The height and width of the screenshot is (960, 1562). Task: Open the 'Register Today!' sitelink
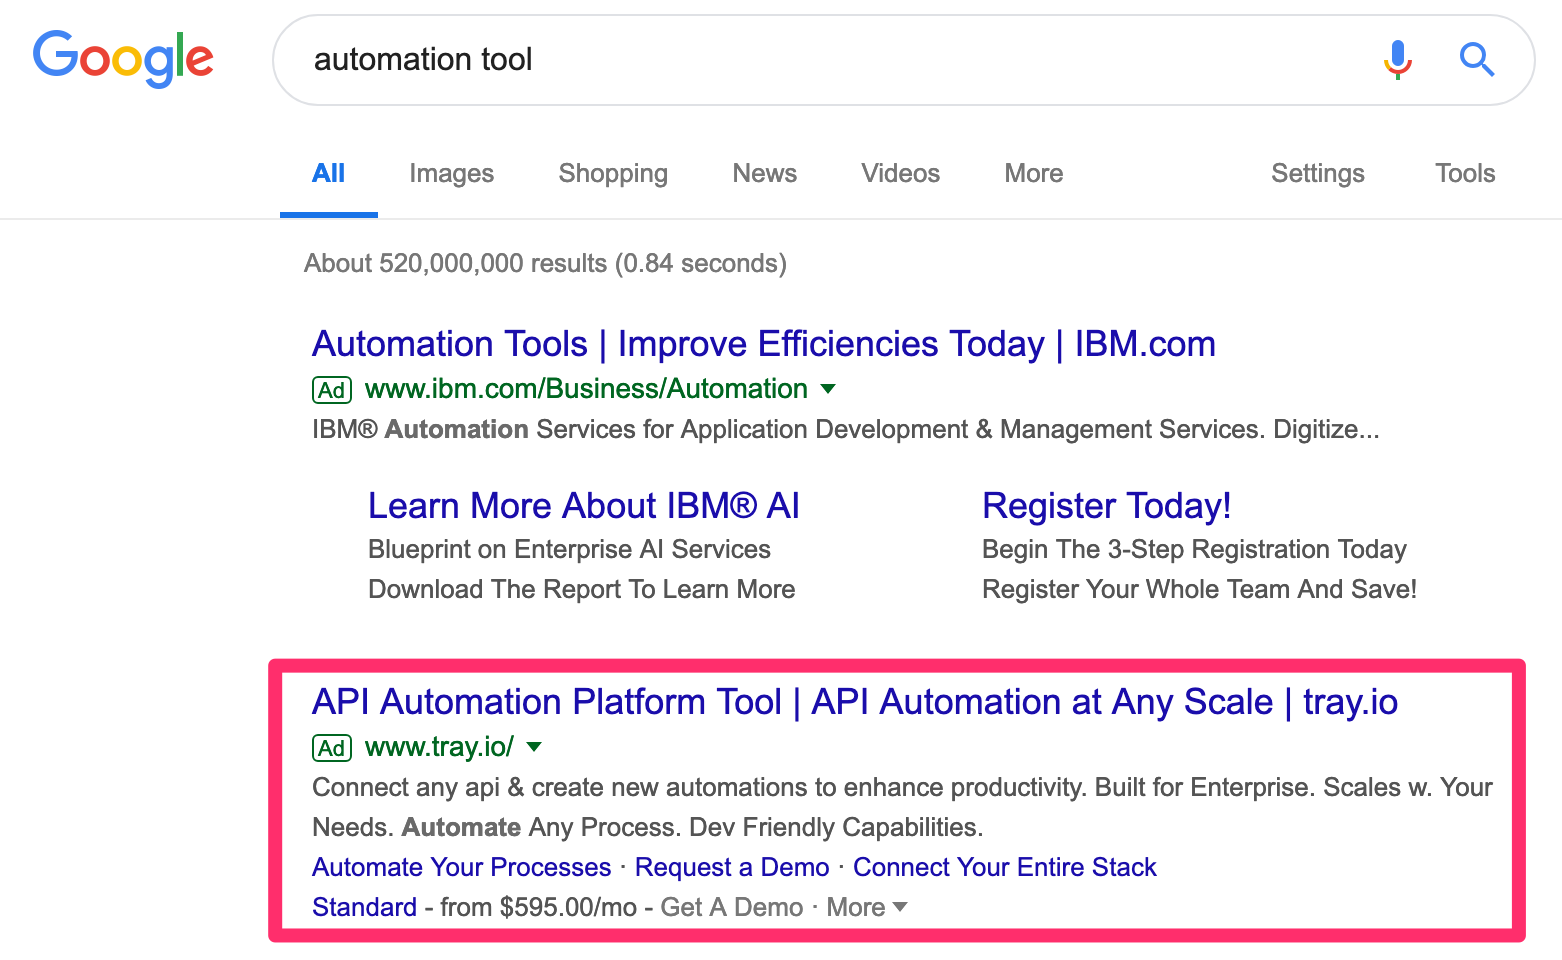coord(1107,507)
